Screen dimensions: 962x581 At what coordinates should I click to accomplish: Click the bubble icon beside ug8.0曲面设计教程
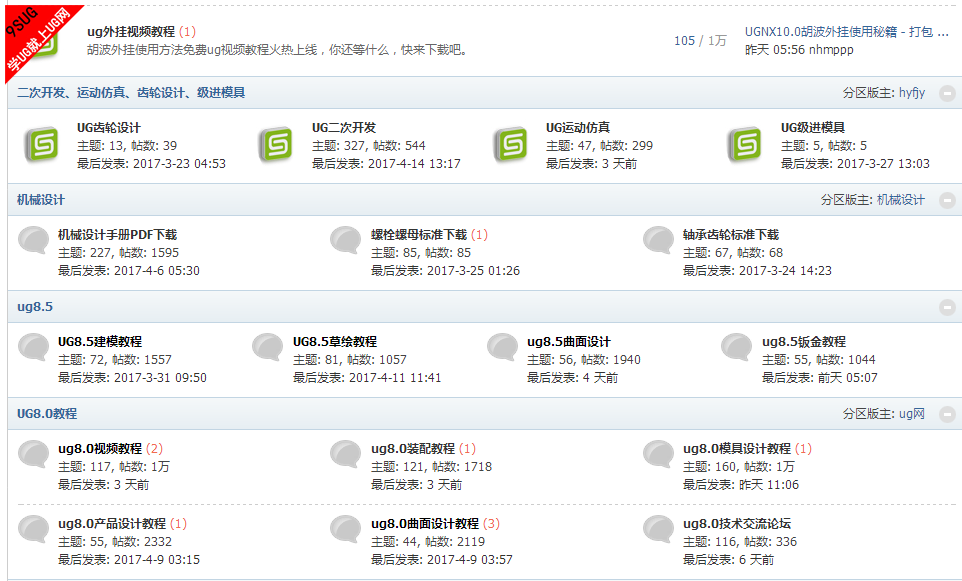tap(346, 529)
